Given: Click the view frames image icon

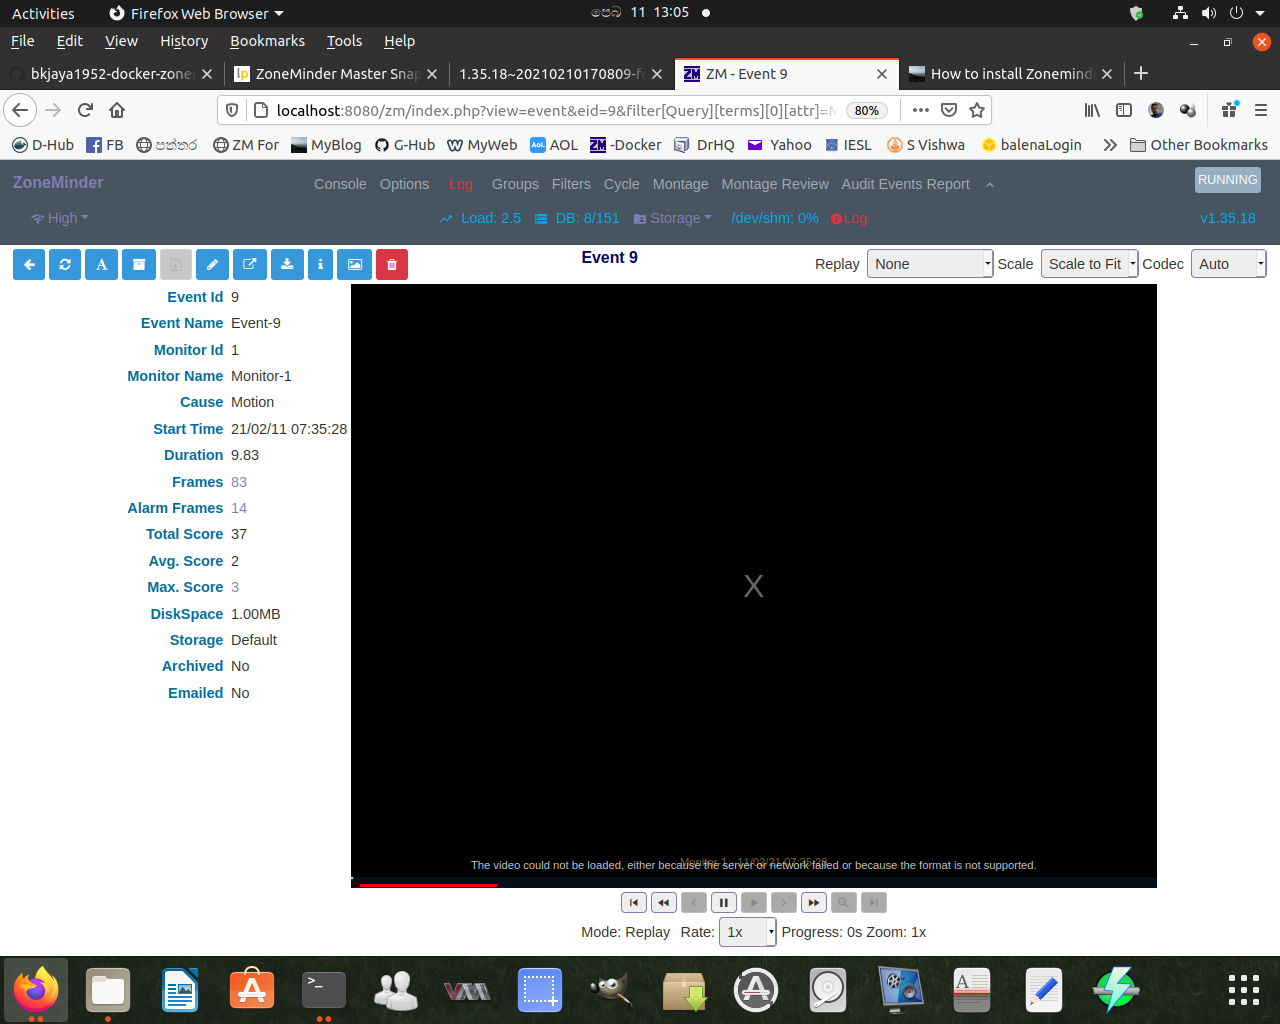Looking at the screenshot, I should (x=354, y=265).
